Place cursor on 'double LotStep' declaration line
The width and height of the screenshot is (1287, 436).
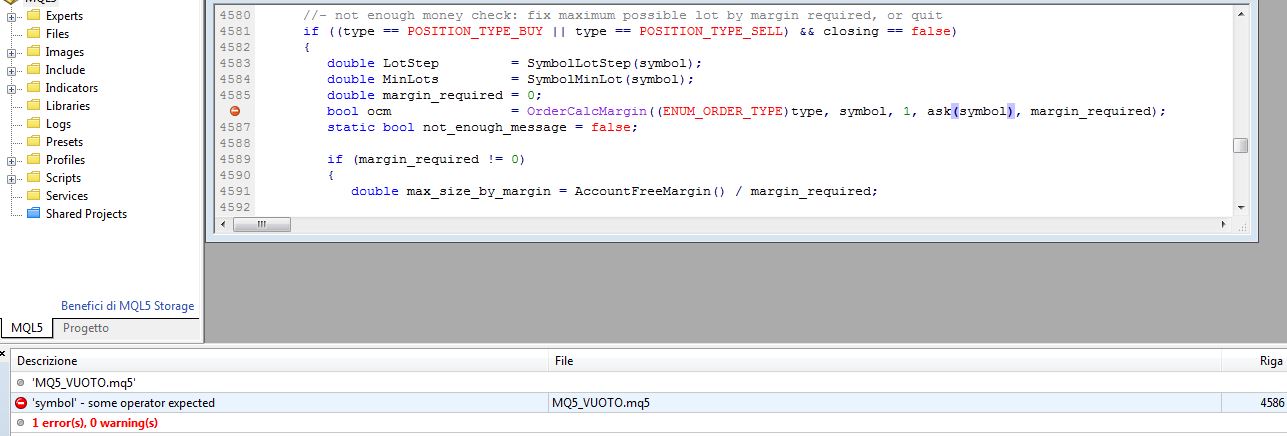click(514, 63)
